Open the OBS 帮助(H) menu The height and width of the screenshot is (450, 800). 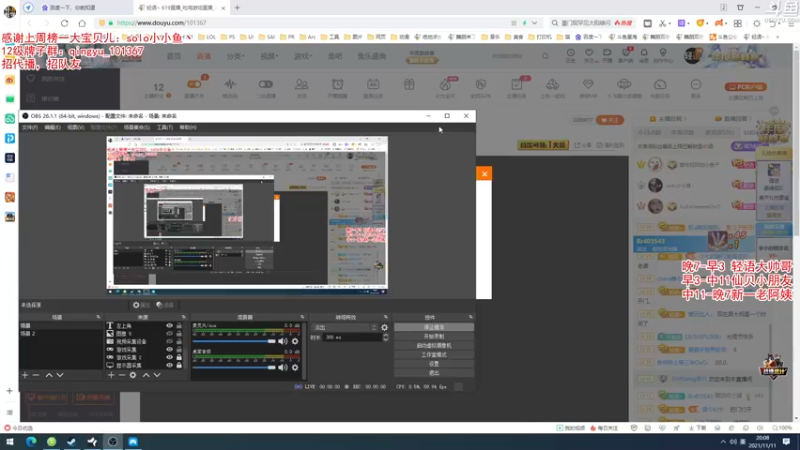pyautogui.click(x=188, y=128)
